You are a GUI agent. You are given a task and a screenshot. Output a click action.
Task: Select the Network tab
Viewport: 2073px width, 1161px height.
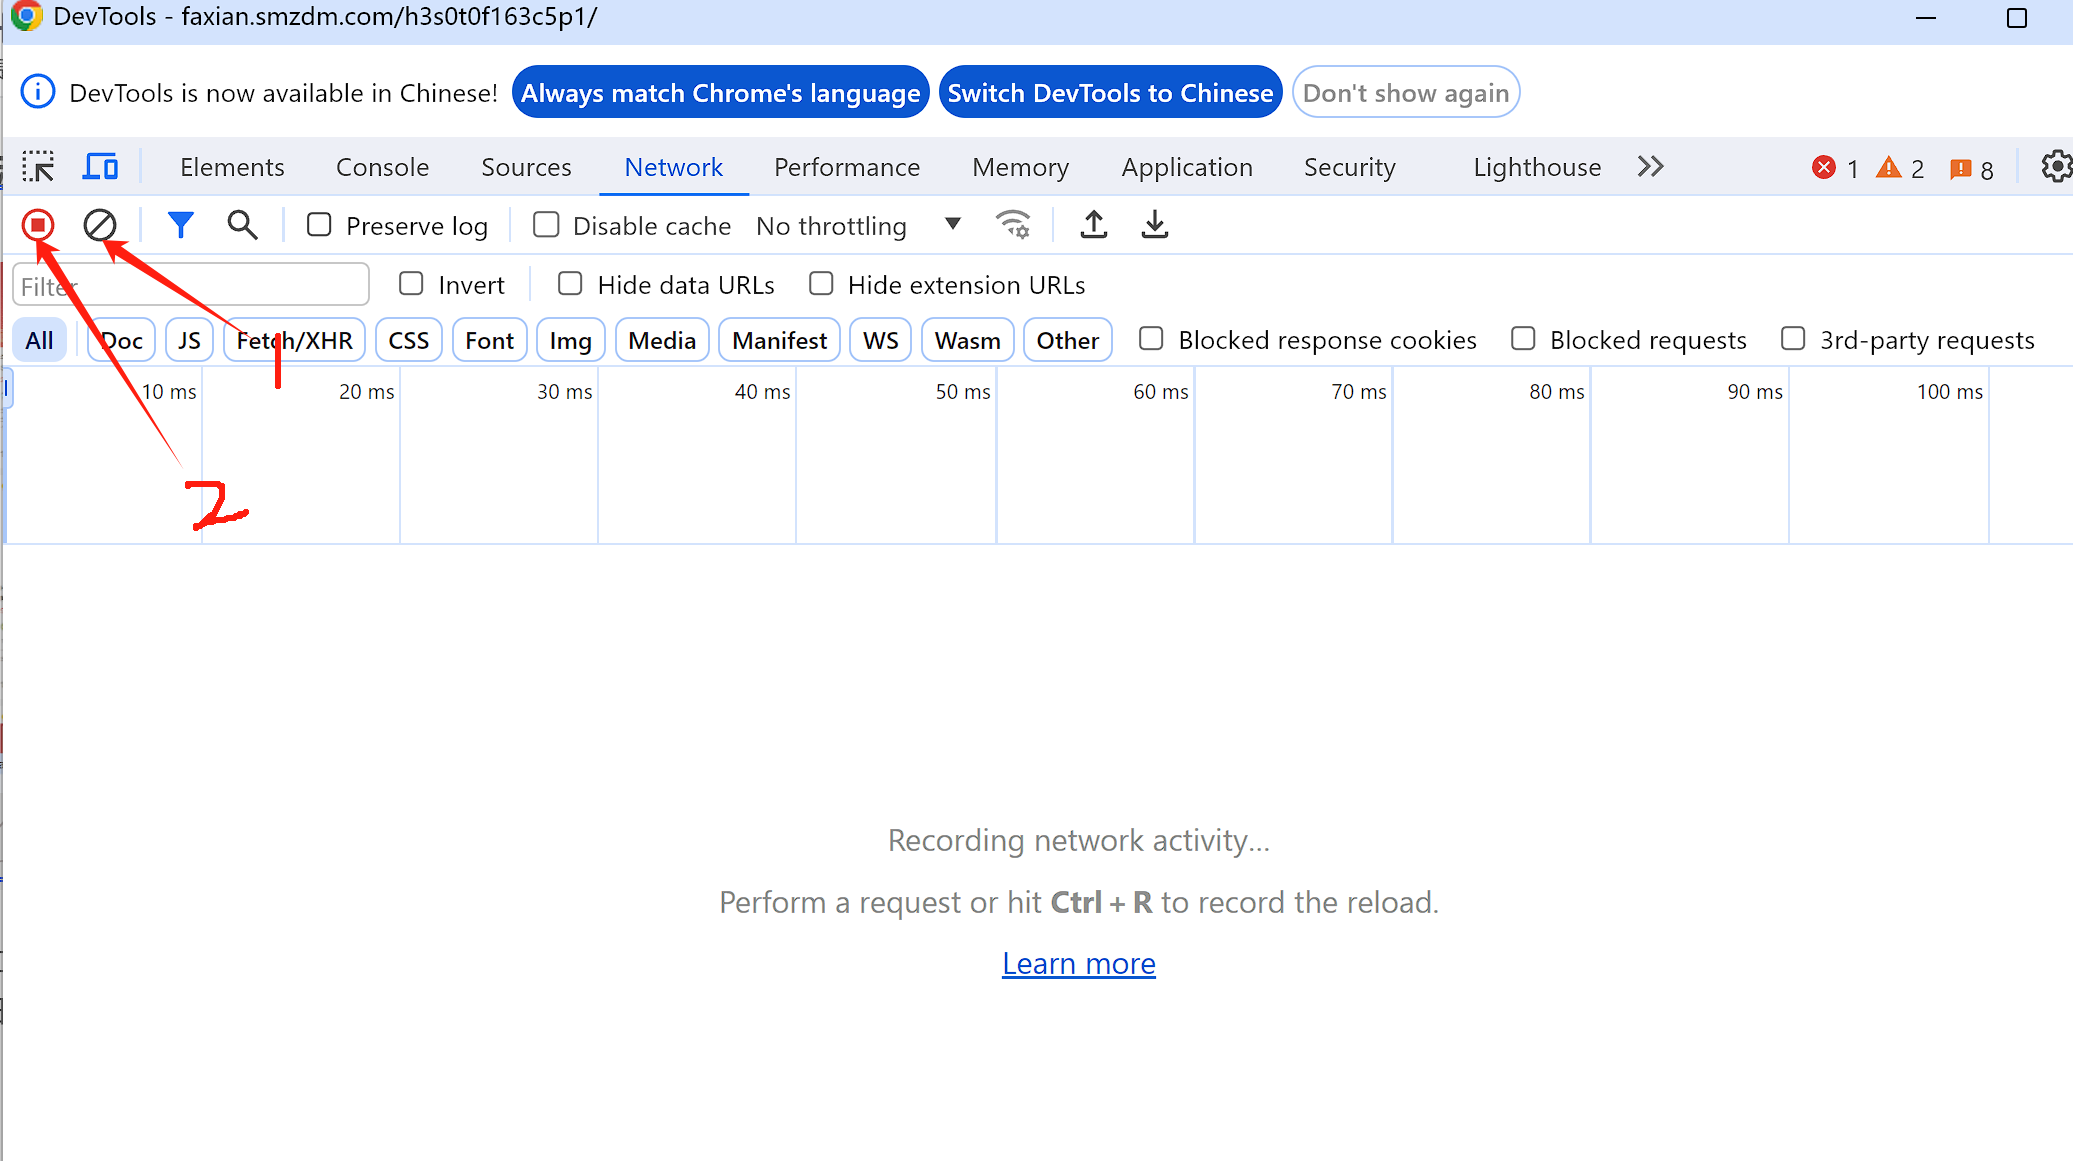673,167
